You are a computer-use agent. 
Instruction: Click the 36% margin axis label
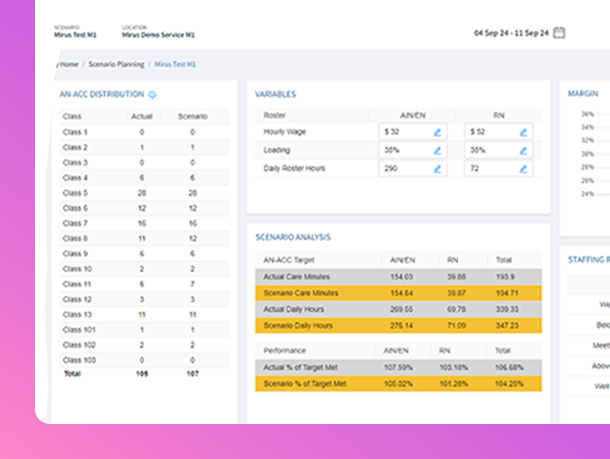point(587,114)
